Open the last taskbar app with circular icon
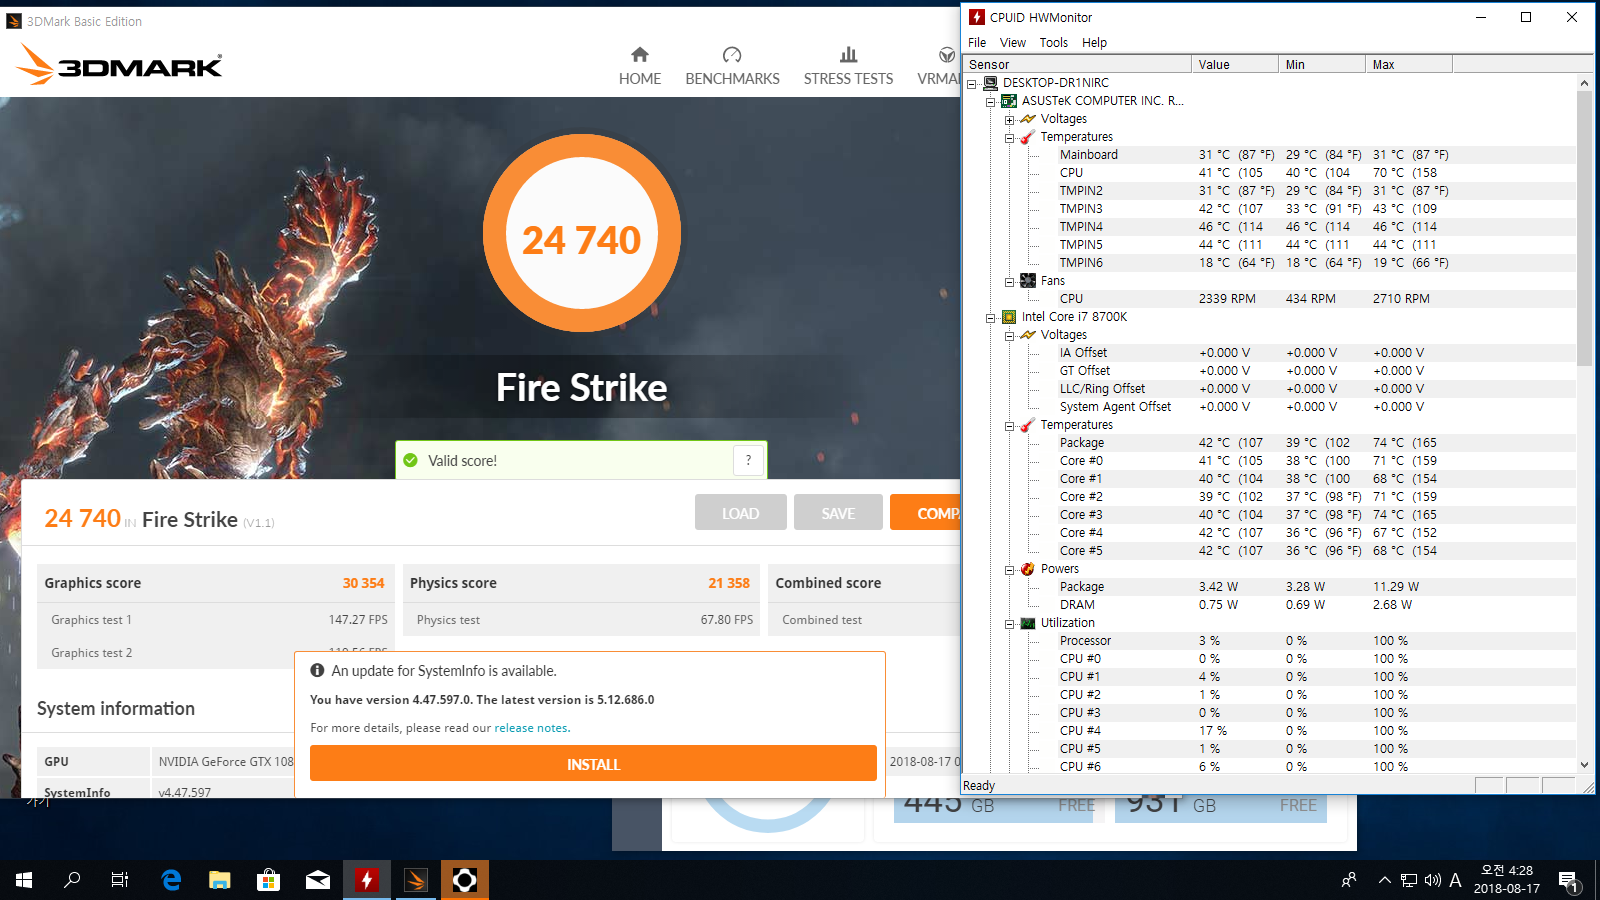The height and width of the screenshot is (900, 1600). click(465, 880)
